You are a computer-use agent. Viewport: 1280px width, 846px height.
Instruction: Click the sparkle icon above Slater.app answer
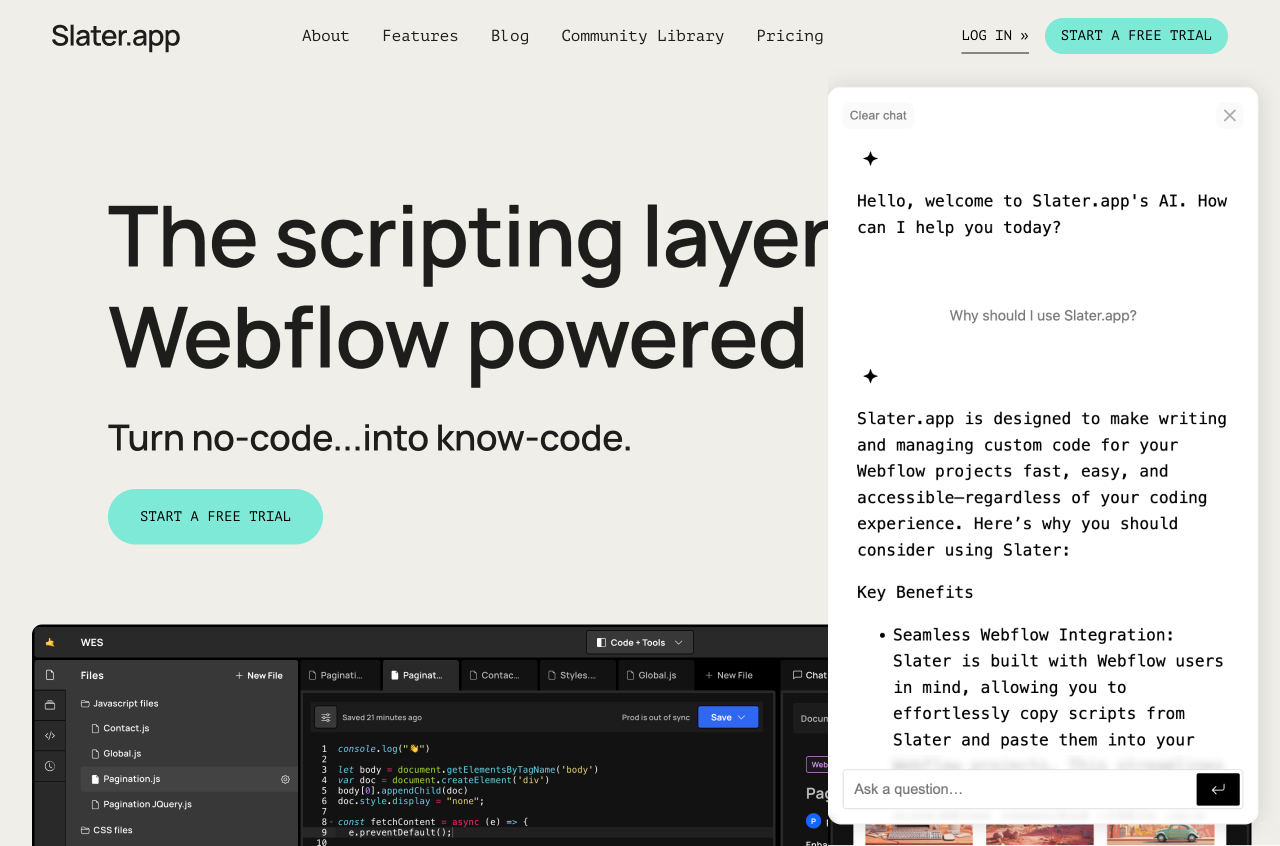[870, 376]
